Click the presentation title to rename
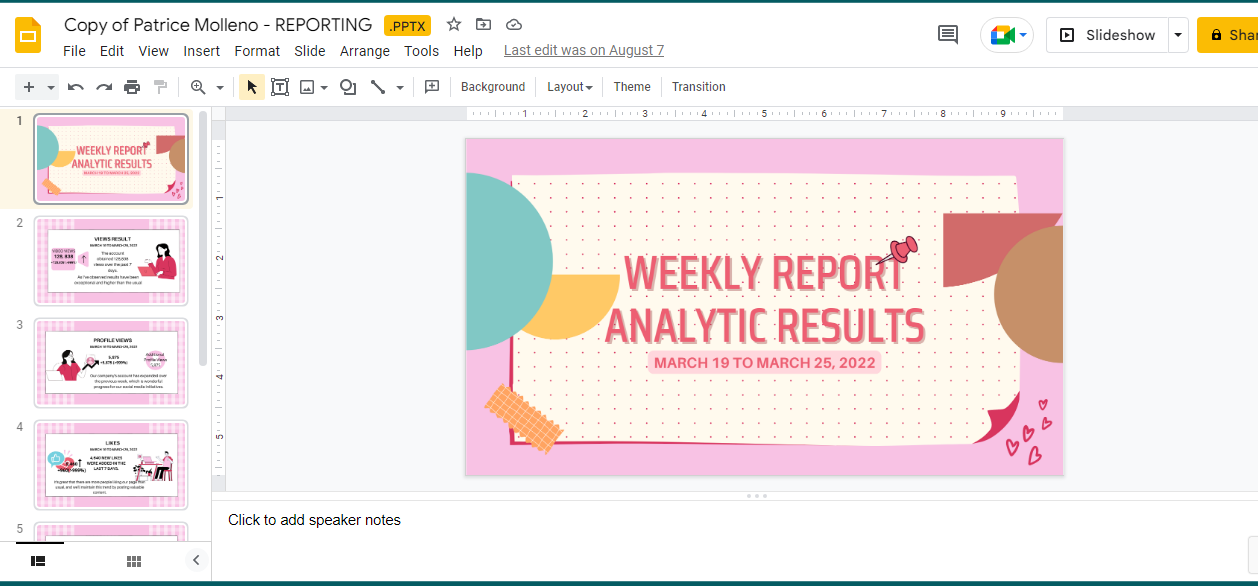This screenshot has width=1258, height=586. point(218,25)
